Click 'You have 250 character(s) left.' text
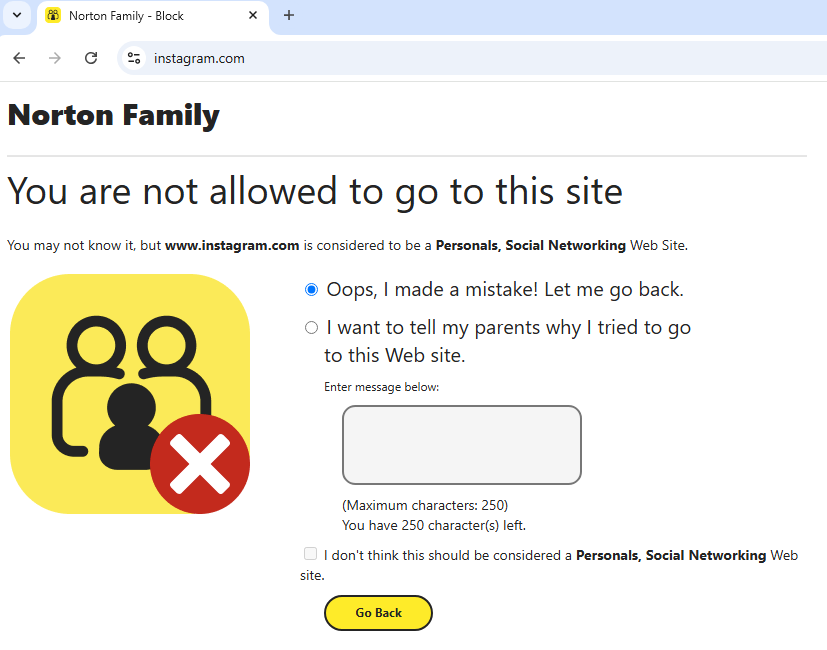Viewport: 827px width, 650px height. point(434,525)
